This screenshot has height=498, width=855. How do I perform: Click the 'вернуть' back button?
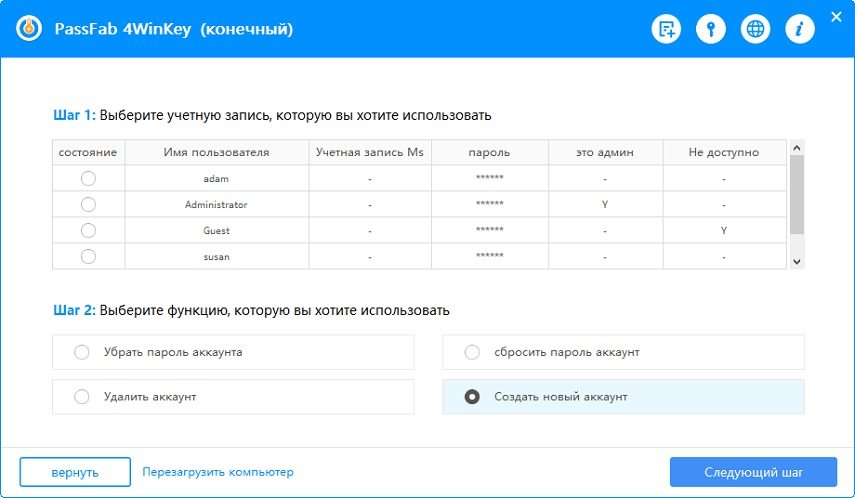tap(75, 472)
